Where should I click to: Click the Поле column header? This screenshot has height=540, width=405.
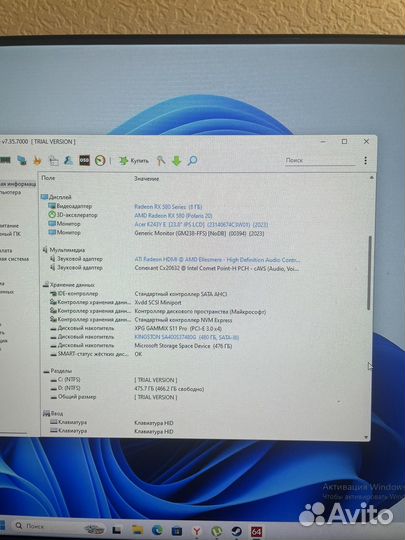(48, 178)
